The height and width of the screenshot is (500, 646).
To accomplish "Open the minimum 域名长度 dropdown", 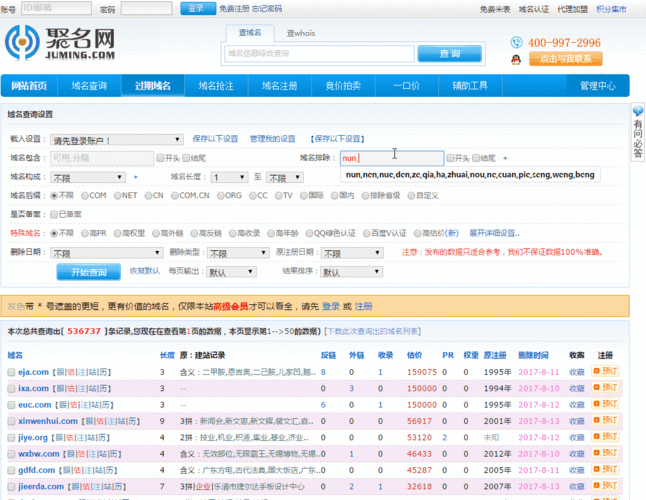I will coord(229,178).
